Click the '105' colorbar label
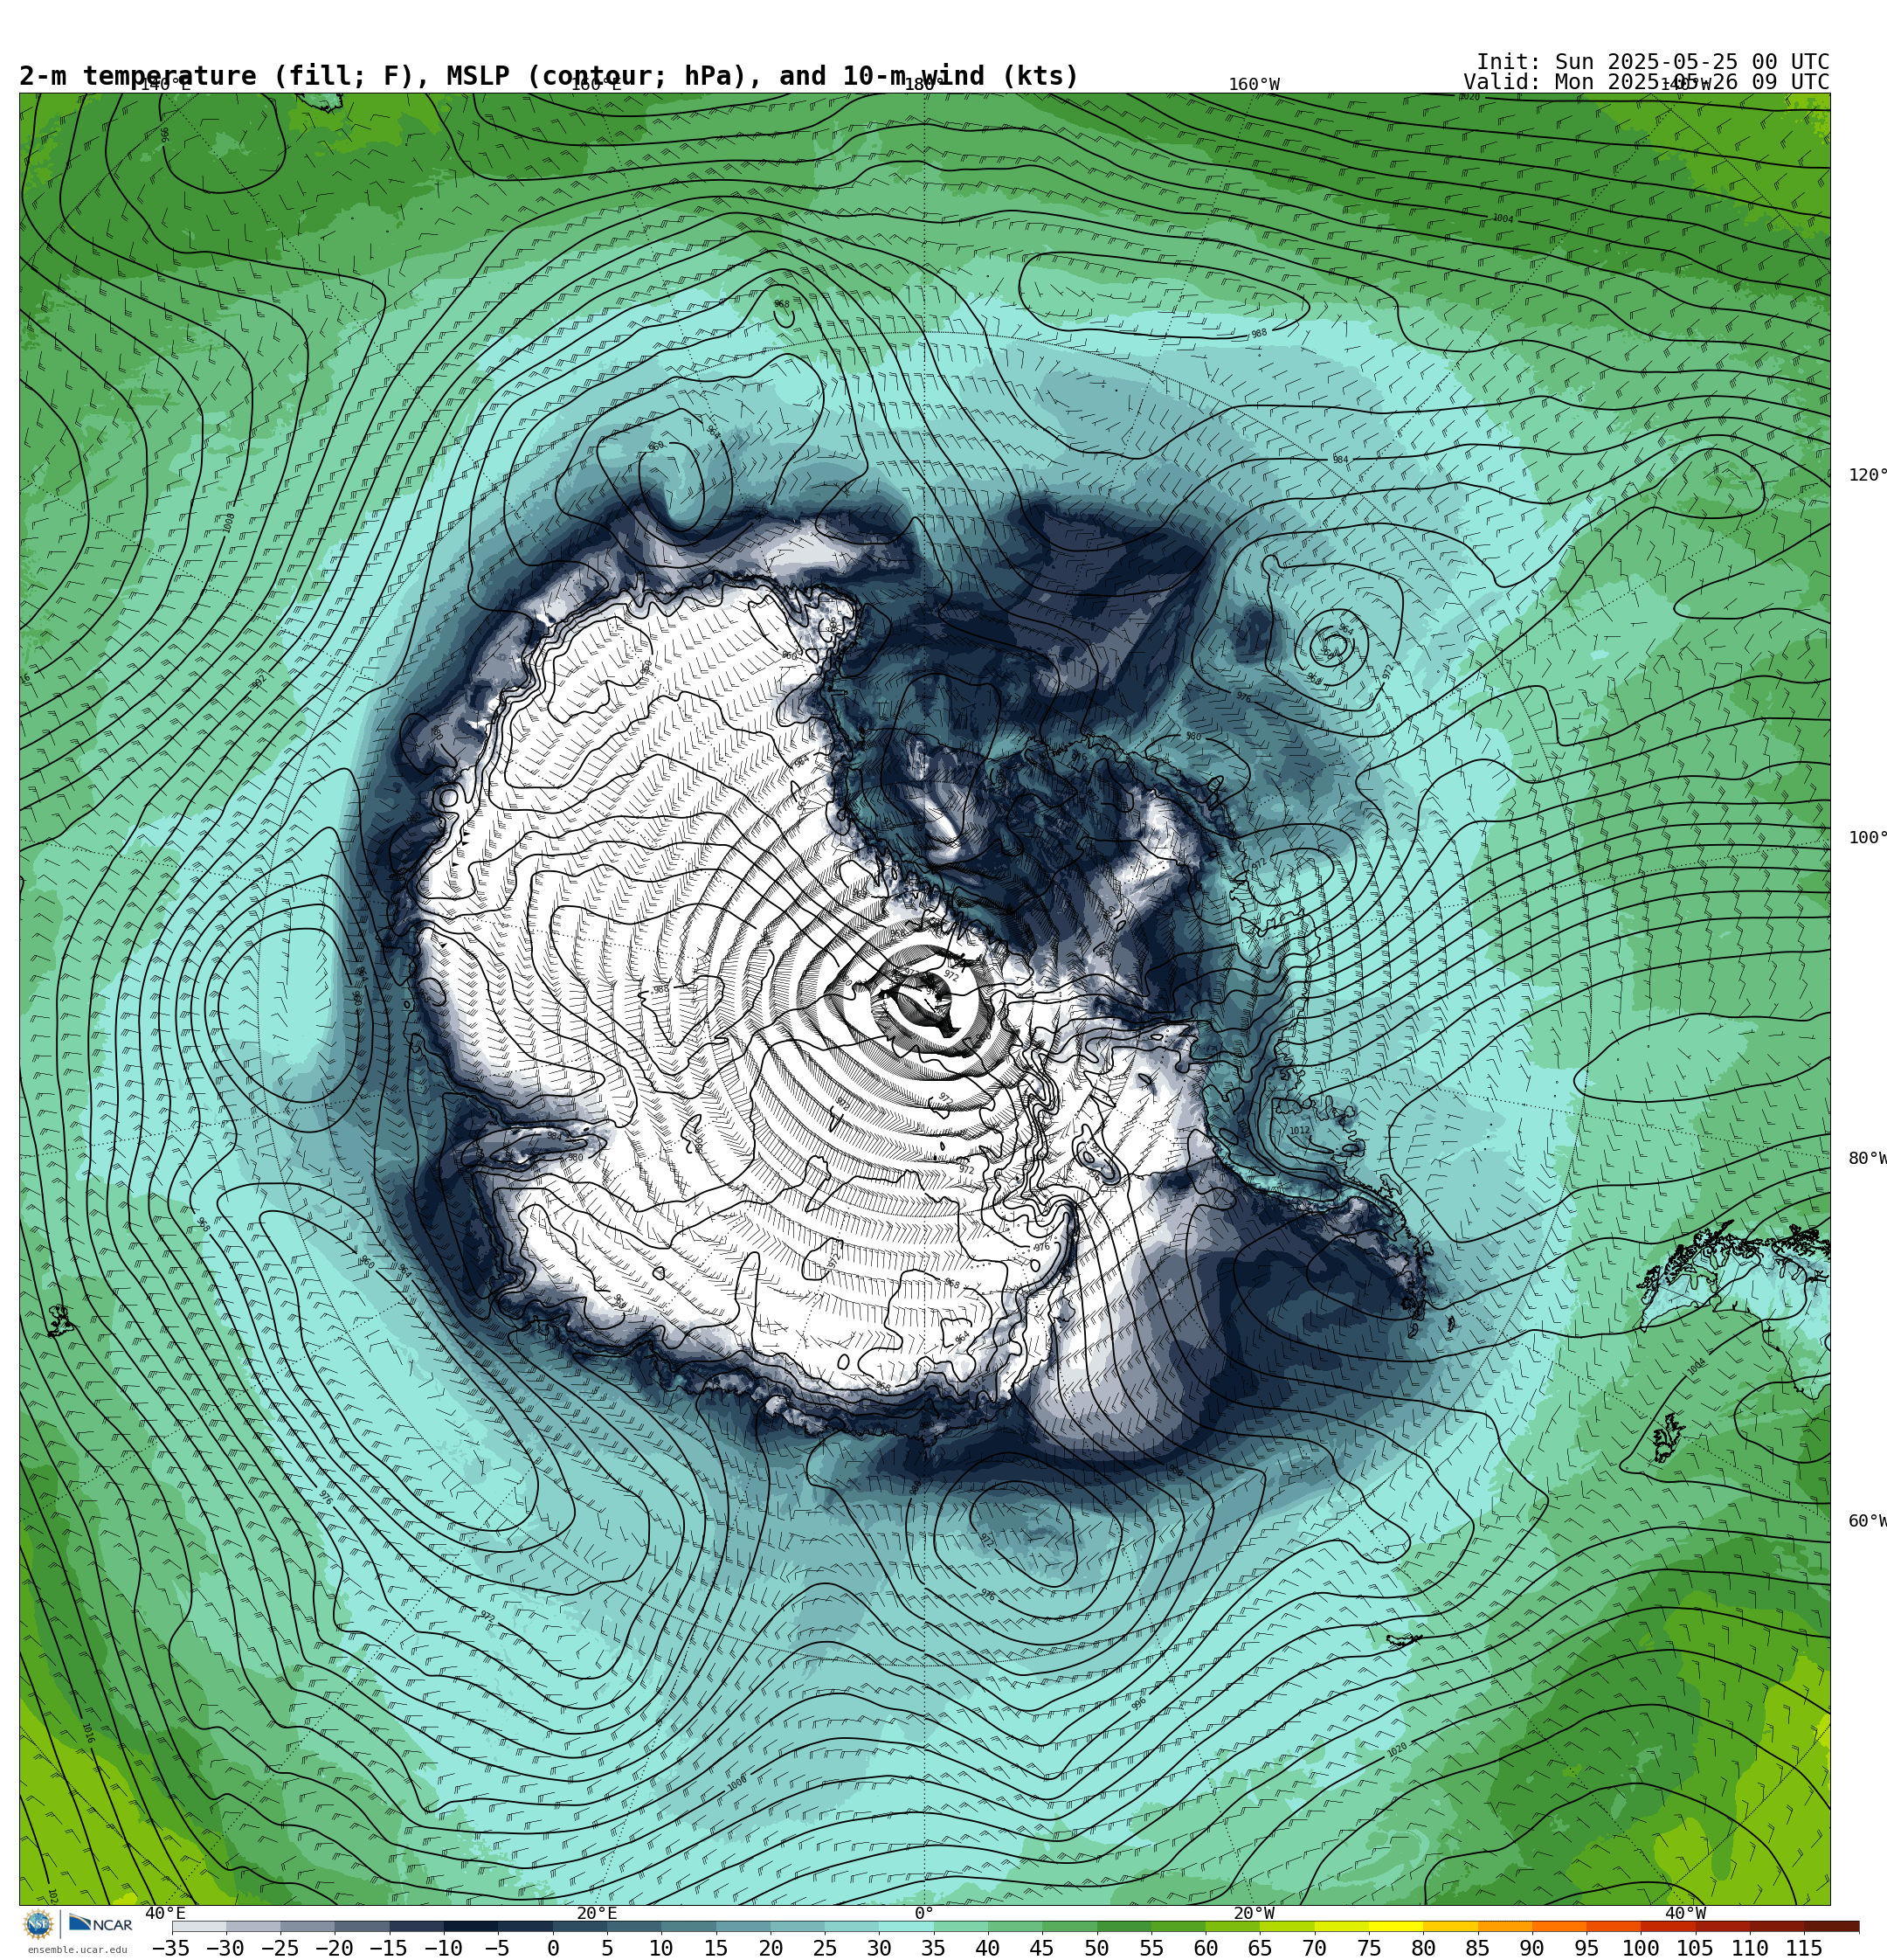This screenshot has width=1887, height=1960. pos(1694,1948)
